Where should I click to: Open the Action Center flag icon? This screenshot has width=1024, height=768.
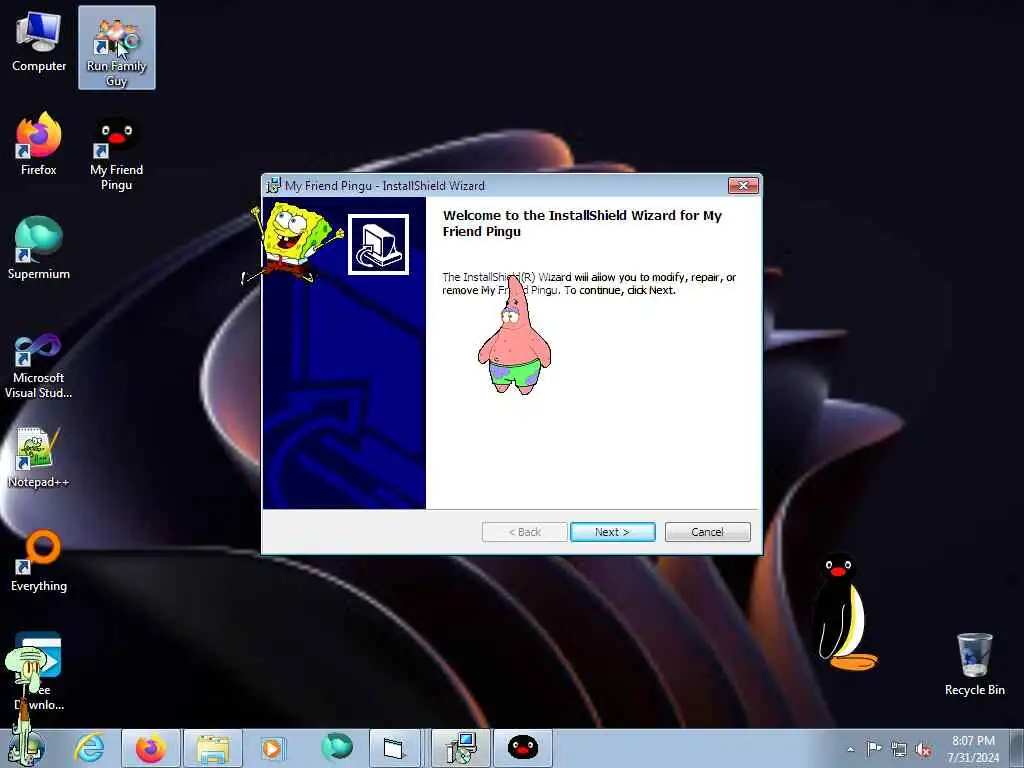point(874,748)
